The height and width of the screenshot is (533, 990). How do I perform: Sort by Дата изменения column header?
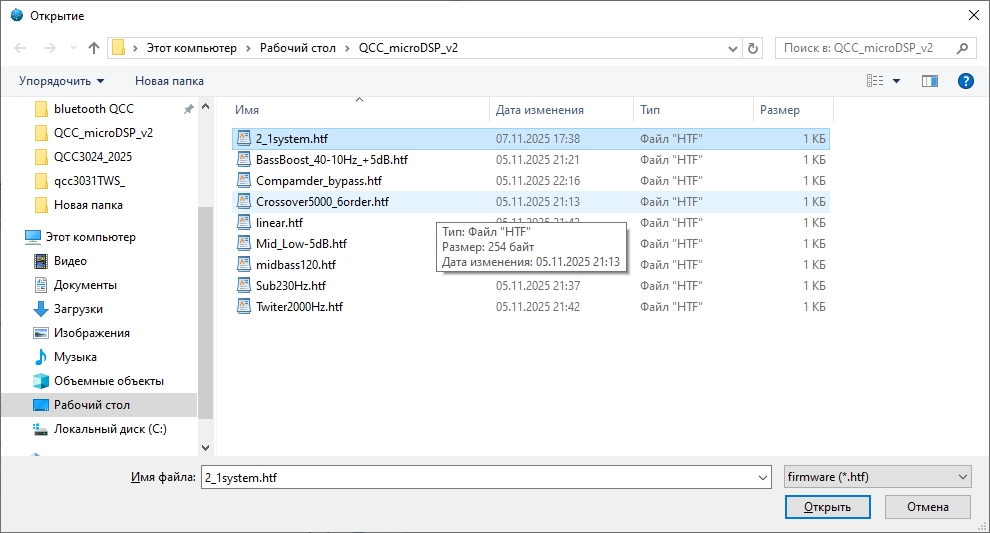click(x=540, y=110)
